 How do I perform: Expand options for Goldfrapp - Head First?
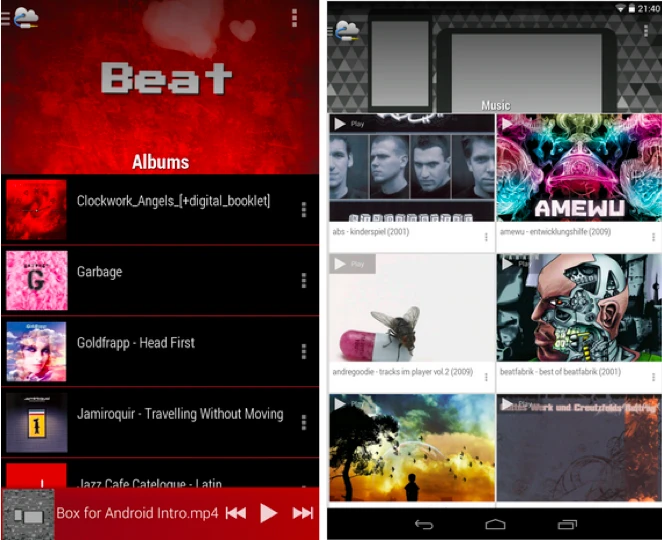303,352
